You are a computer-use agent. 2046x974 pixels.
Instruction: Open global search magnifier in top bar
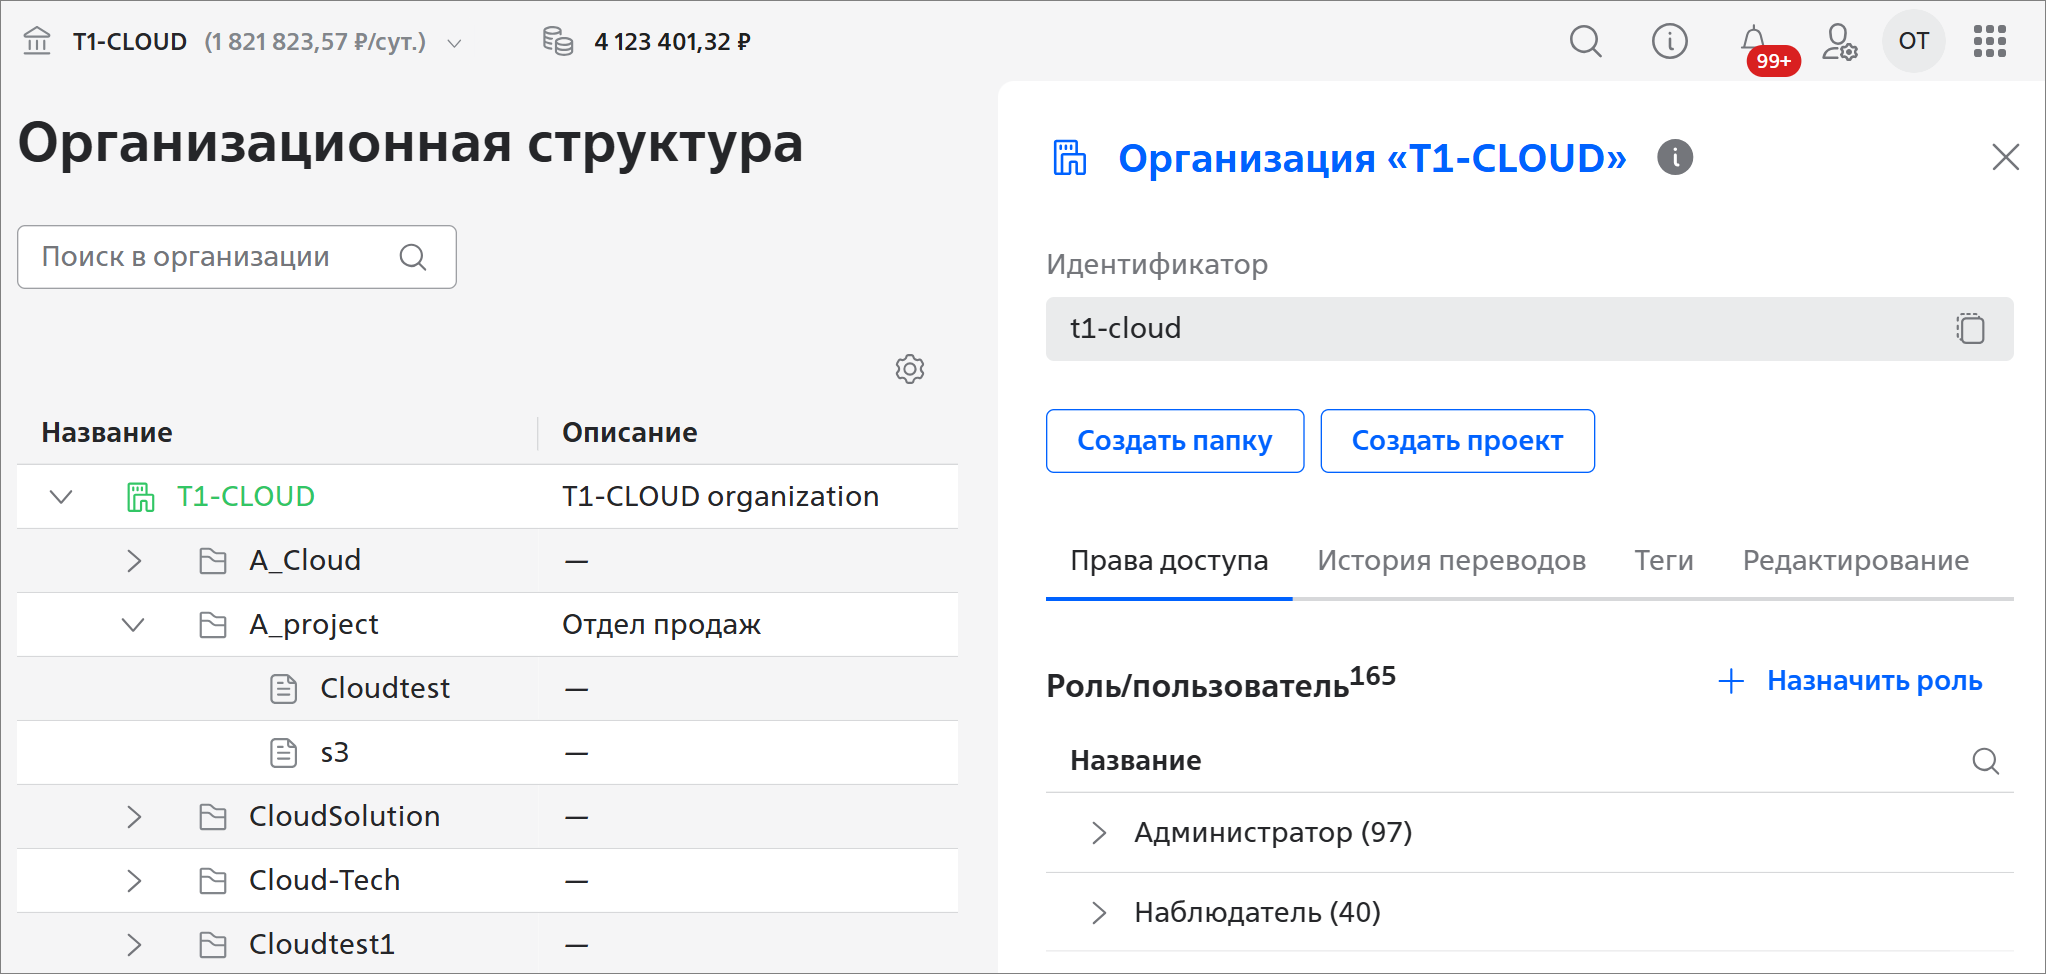click(x=1585, y=41)
